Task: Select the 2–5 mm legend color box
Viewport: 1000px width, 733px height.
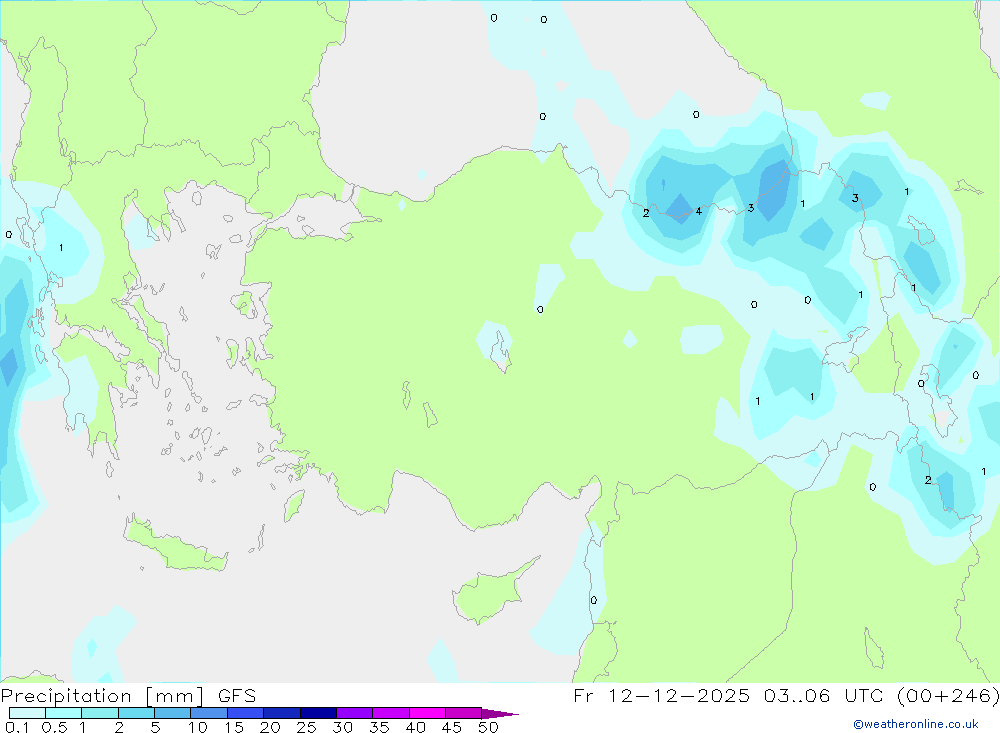Action: coord(136,713)
